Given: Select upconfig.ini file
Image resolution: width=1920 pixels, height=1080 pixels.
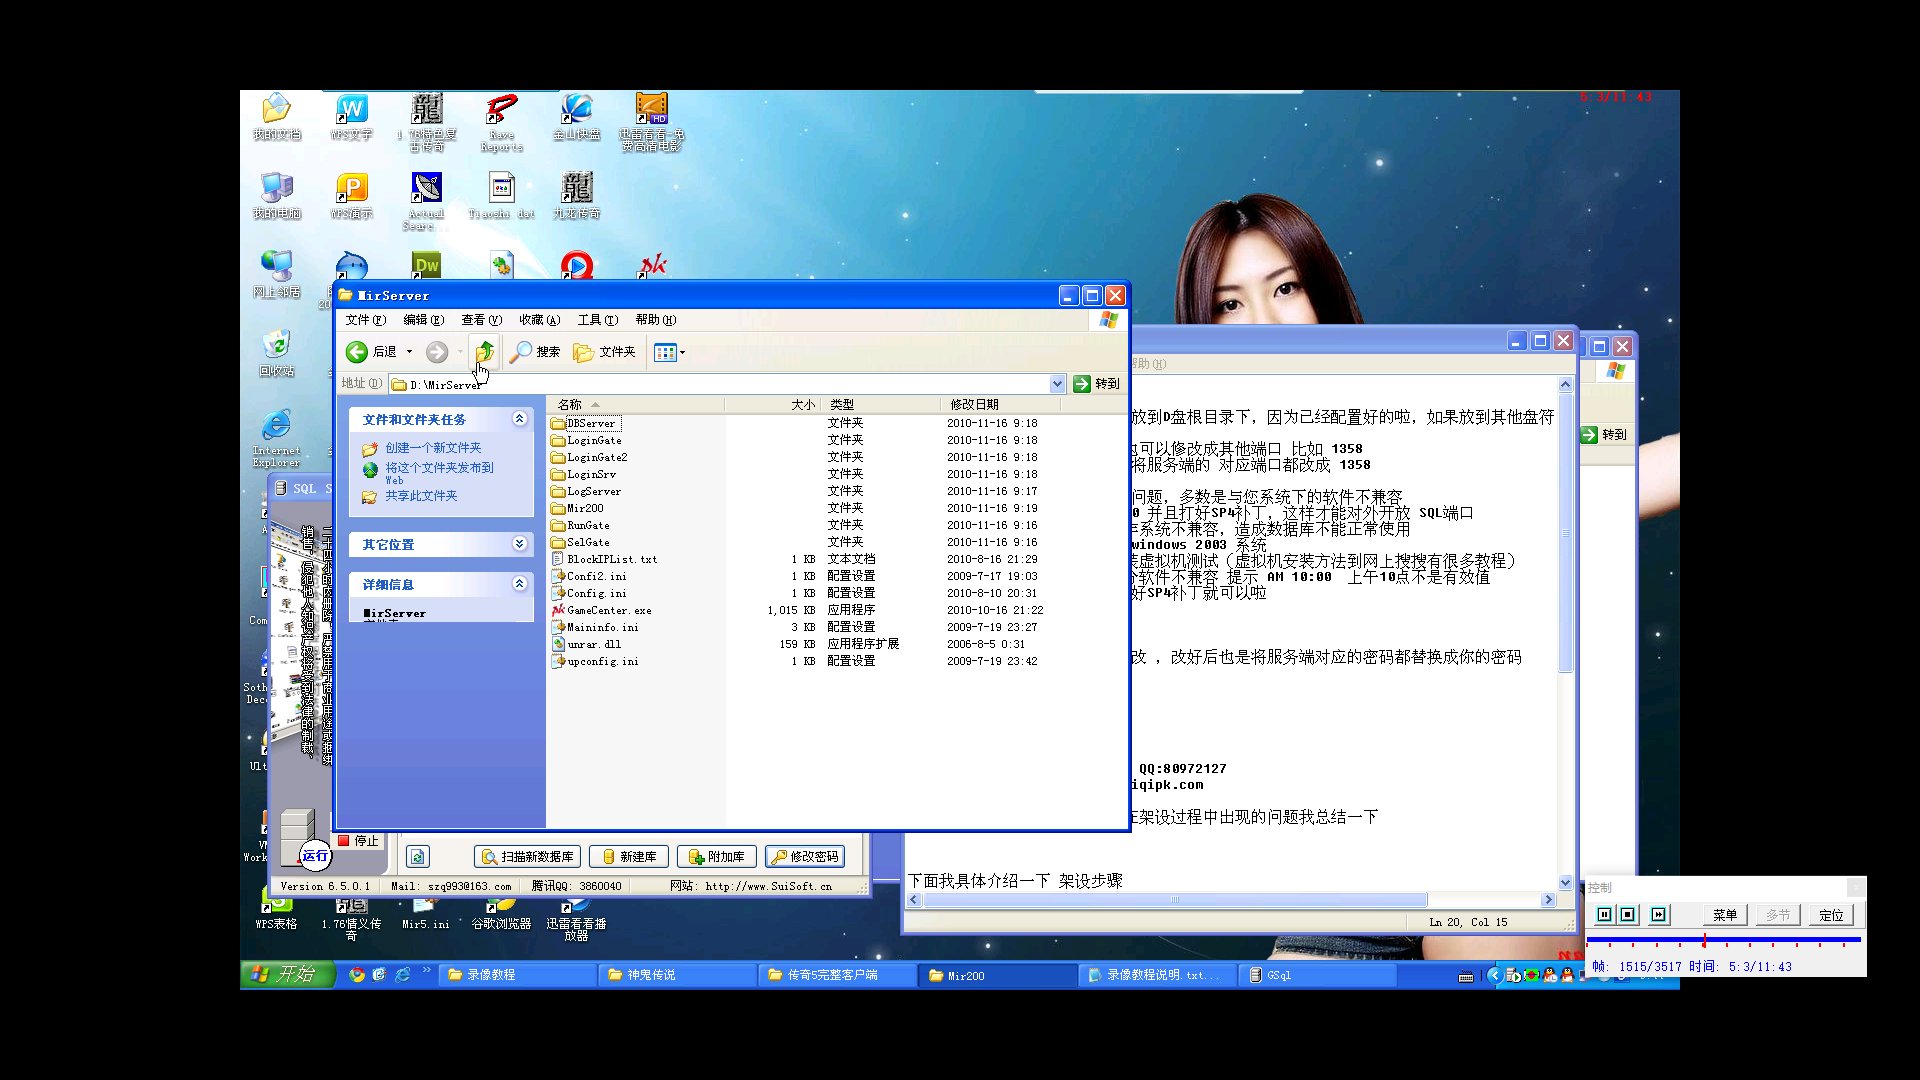Looking at the screenshot, I should 595,661.
